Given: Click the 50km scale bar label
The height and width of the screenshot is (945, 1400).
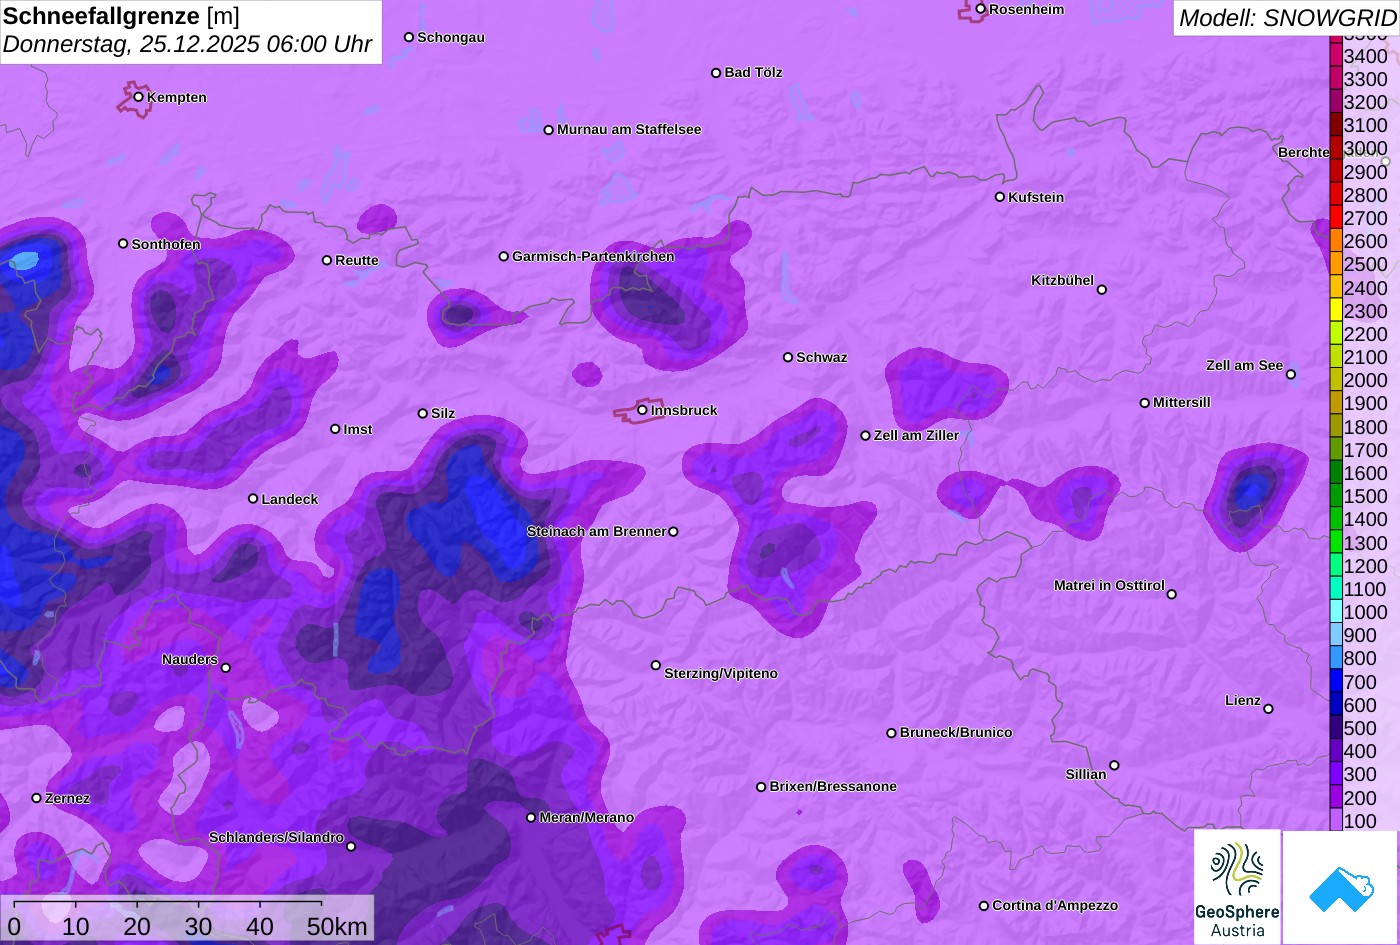Looking at the screenshot, I should [337, 926].
